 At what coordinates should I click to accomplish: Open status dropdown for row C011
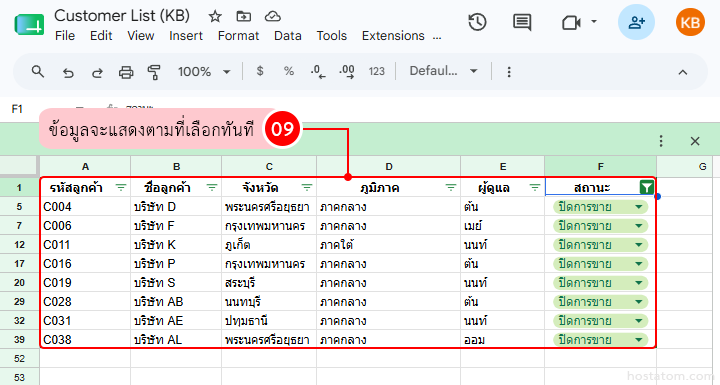pos(638,245)
